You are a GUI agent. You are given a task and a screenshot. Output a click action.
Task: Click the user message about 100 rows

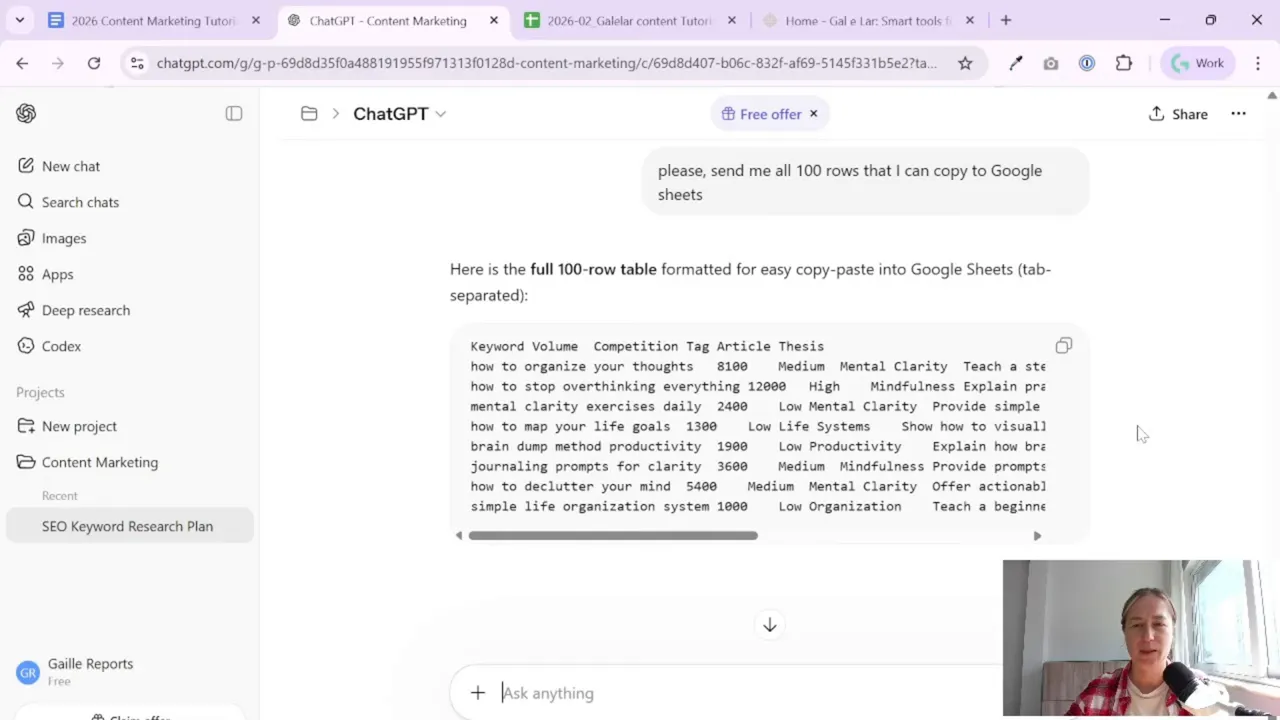point(865,182)
